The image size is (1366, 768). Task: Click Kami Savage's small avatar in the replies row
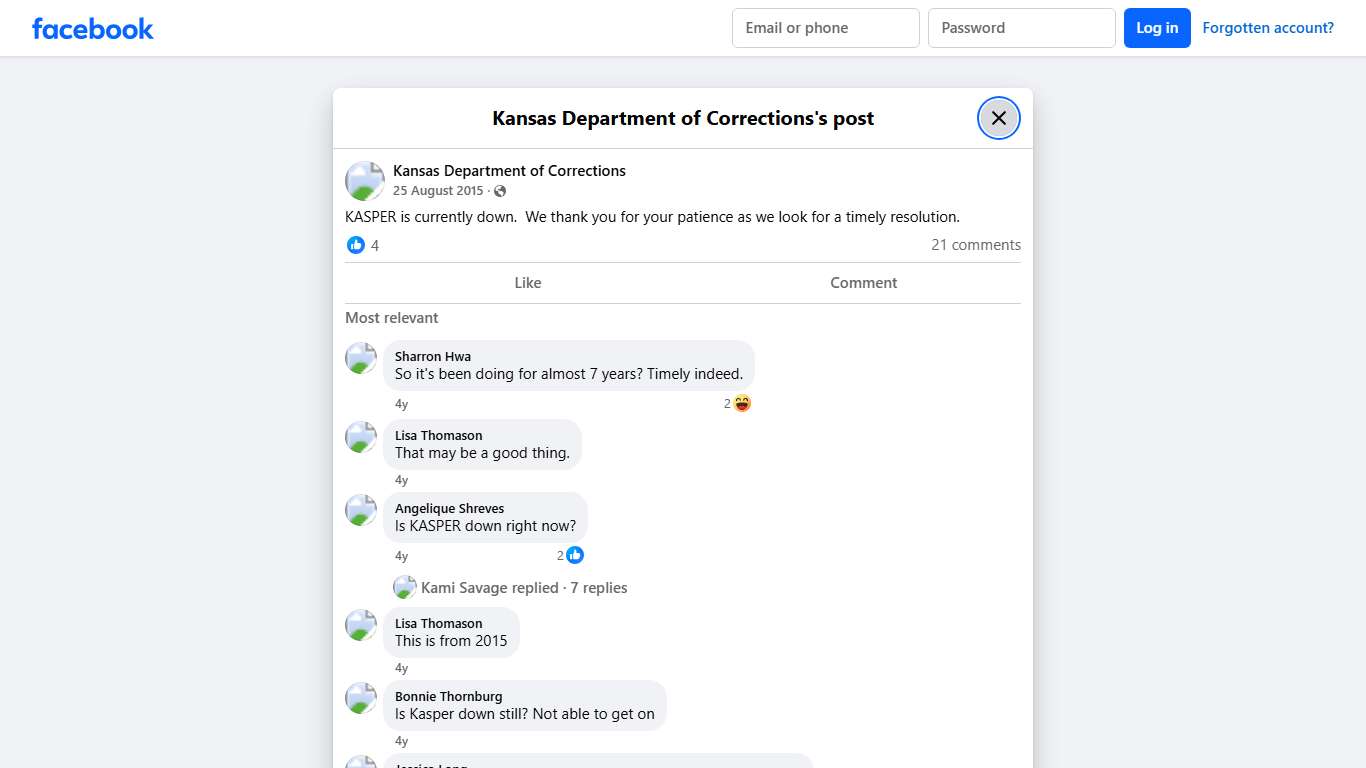(404, 587)
